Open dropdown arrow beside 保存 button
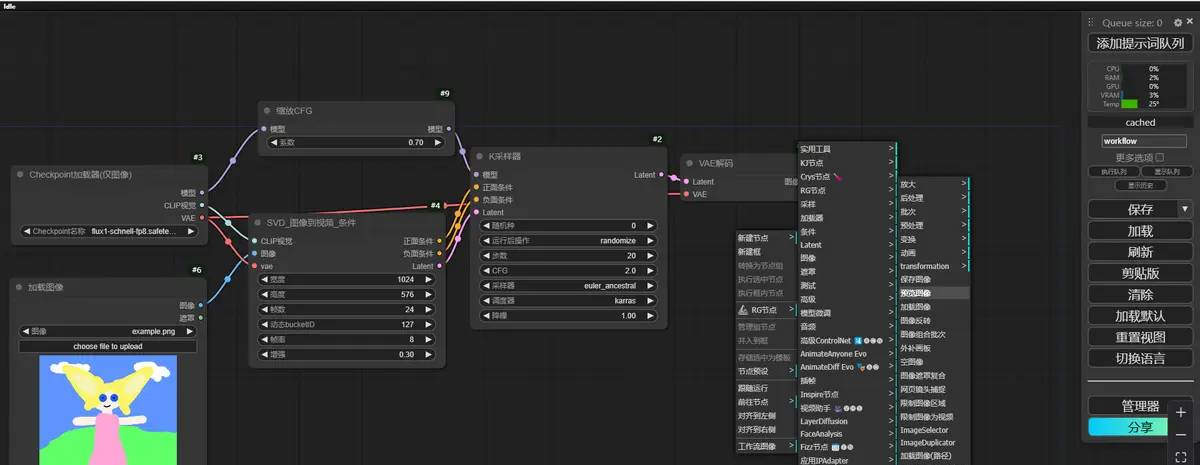 coord(1185,210)
